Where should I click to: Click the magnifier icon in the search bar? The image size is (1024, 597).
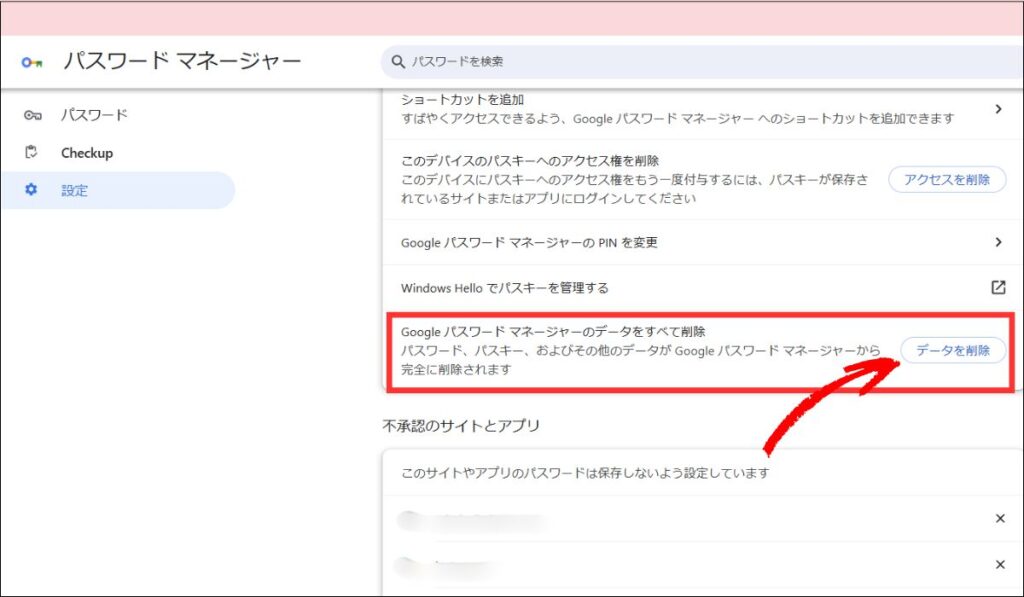pos(398,62)
